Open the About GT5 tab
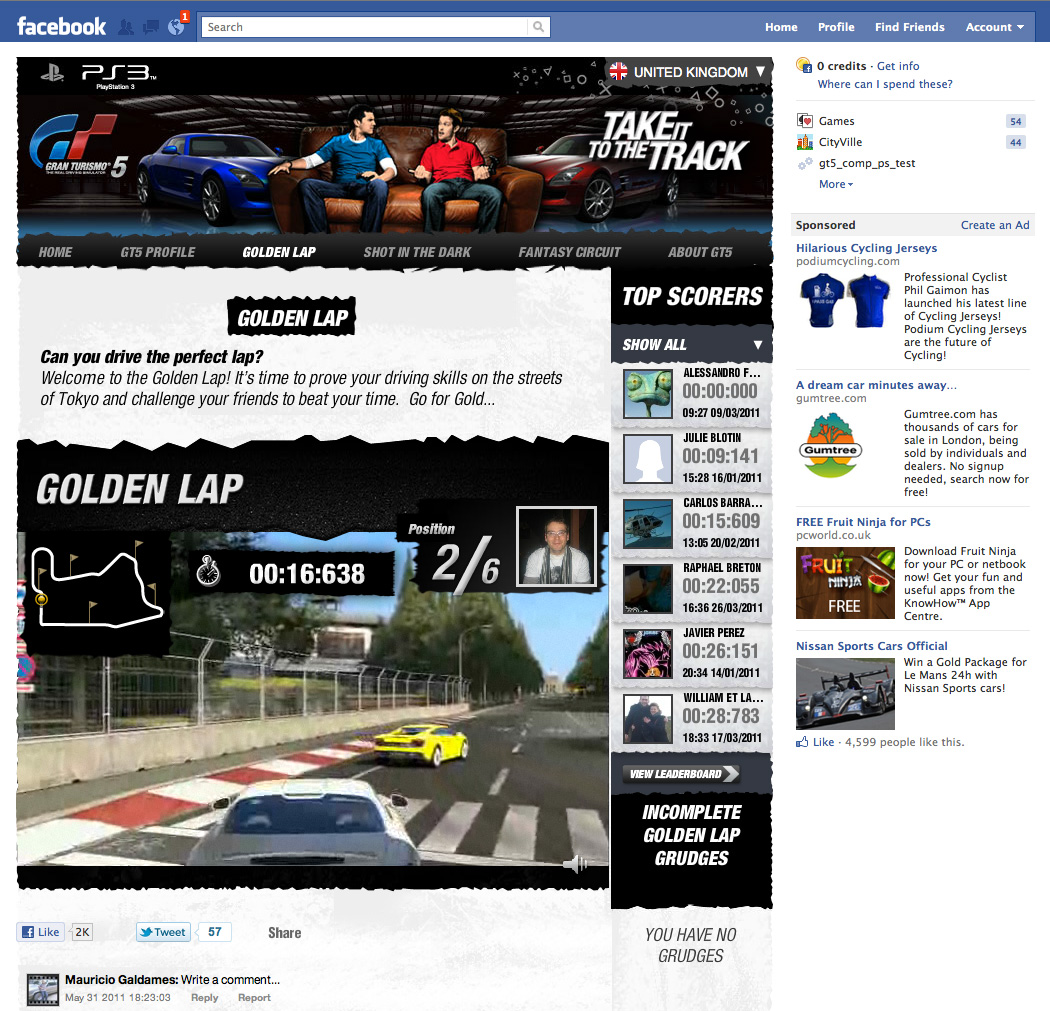The image size is (1050, 1011). (700, 252)
